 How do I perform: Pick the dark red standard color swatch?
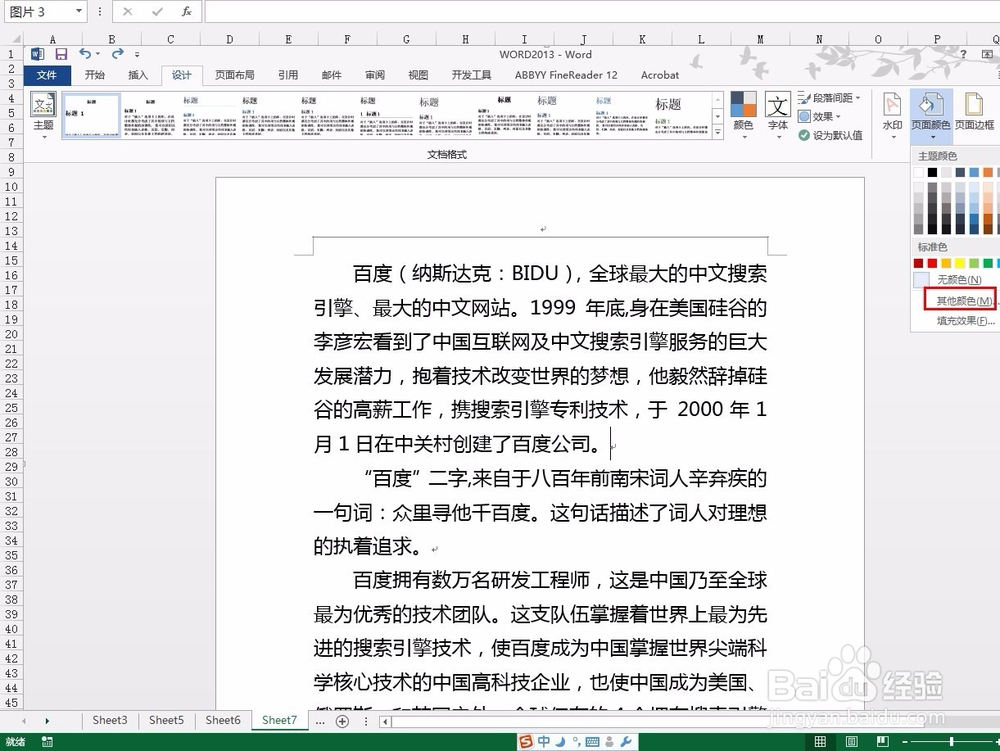point(918,263)
